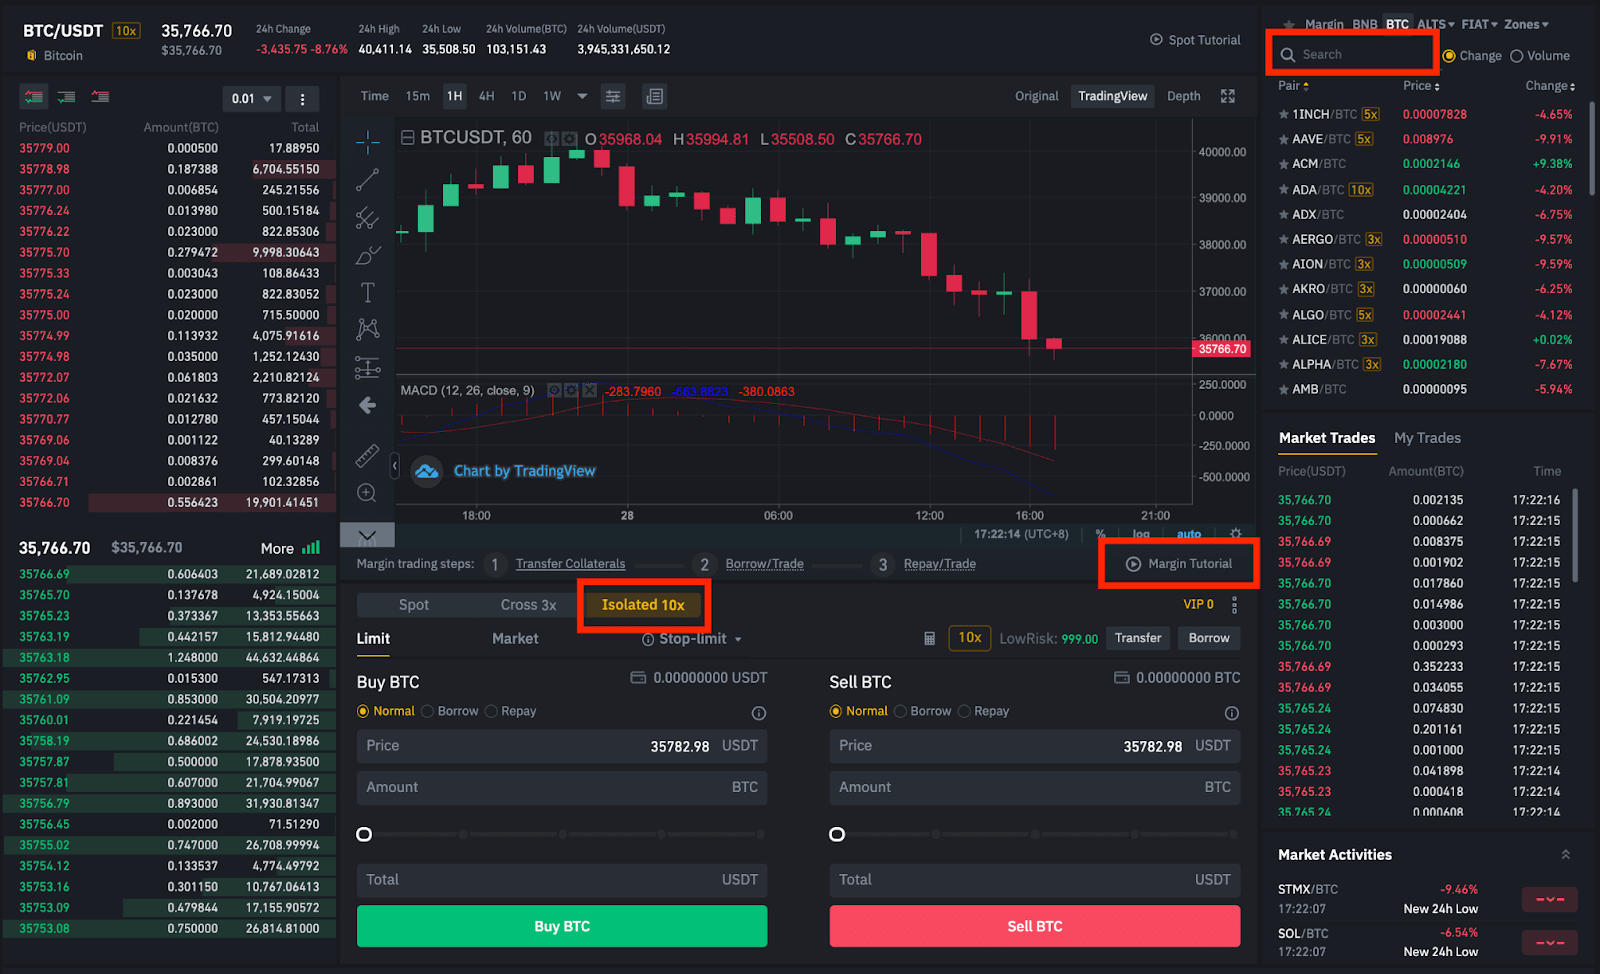Open the My Trades tab
This screenshot has width=1600, height=974.
[x=1427, y=438]
